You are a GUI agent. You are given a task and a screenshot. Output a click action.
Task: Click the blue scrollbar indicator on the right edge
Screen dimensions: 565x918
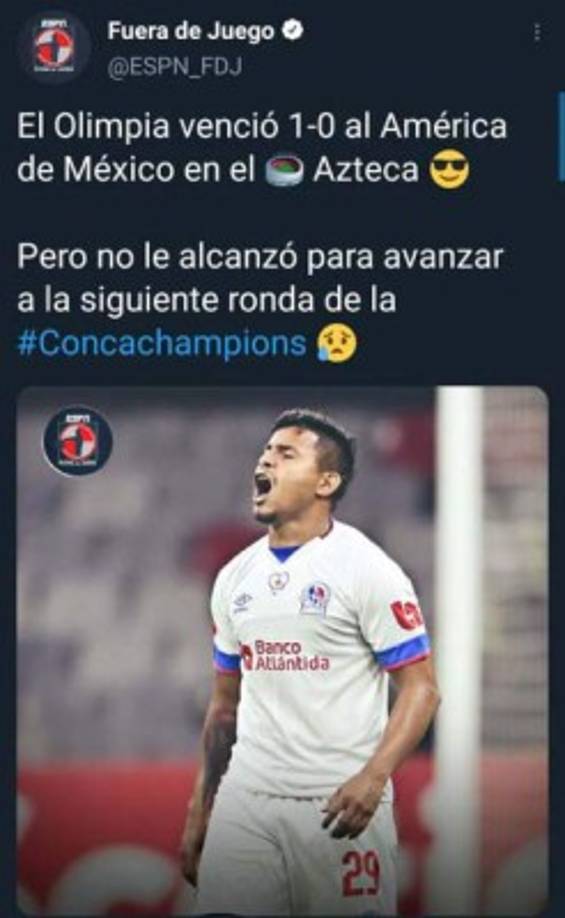(x=561, y=137)
